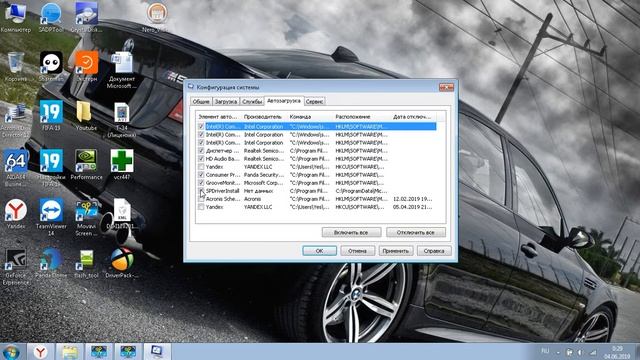The height and width of the screenshot is (360, 640).
Task: Launch Yandex browser from the taskbar
Action: click(x=40, y=352)
